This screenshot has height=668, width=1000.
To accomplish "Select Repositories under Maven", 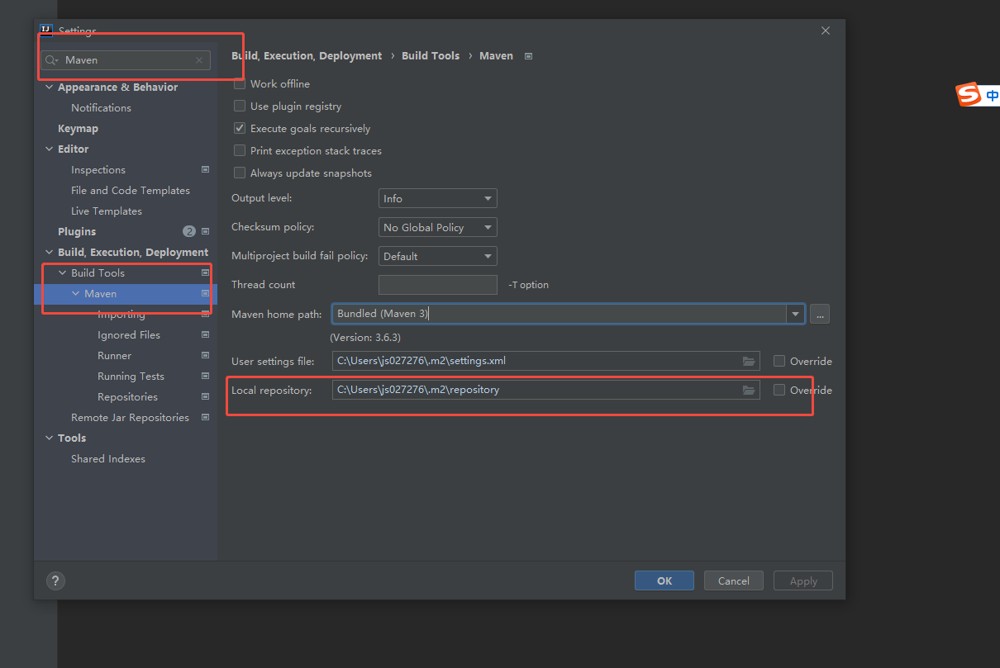I will pos(128,397).
